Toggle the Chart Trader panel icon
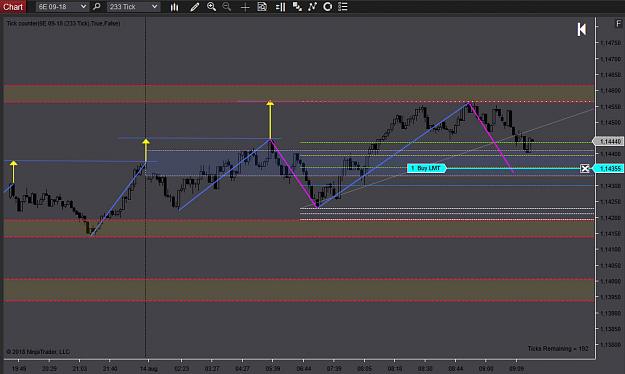Image resolution: width=625 pixels, height=374 pixels. pos(280,7)
